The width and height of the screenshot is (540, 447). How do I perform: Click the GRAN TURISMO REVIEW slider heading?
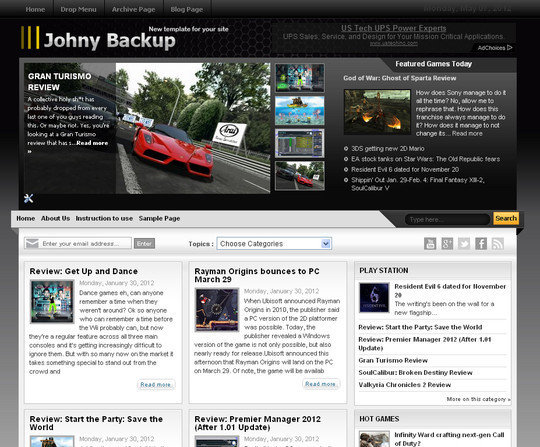(x=60, y=82)
